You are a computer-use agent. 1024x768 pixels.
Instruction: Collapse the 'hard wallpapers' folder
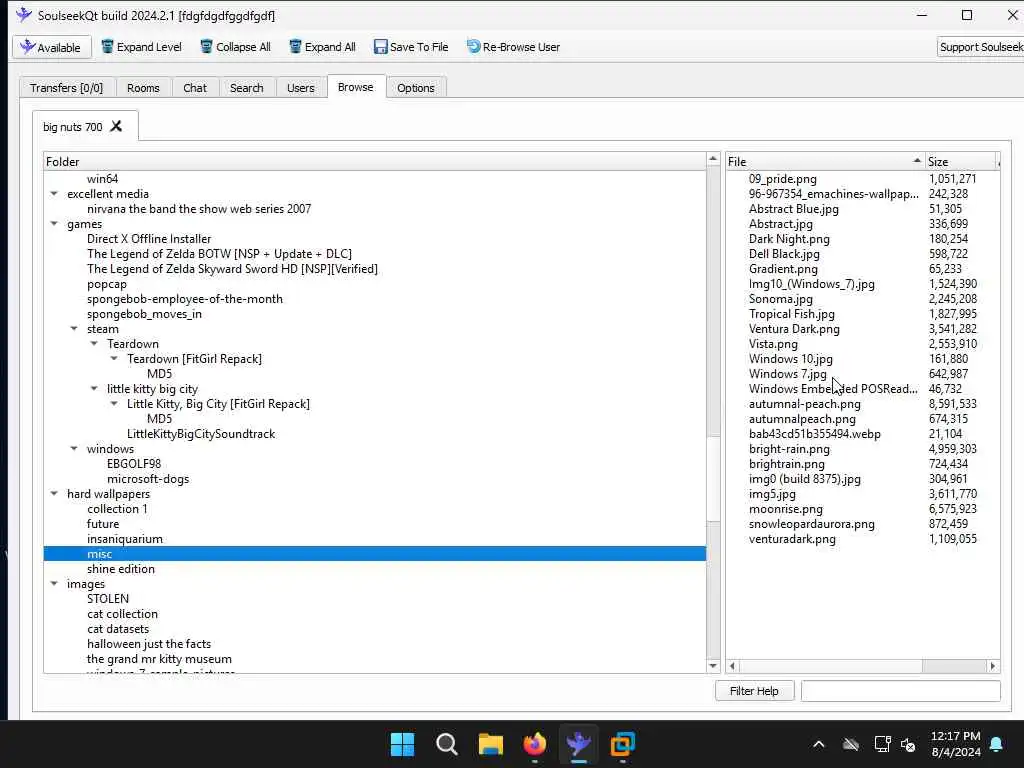click(x=54, y=494)
